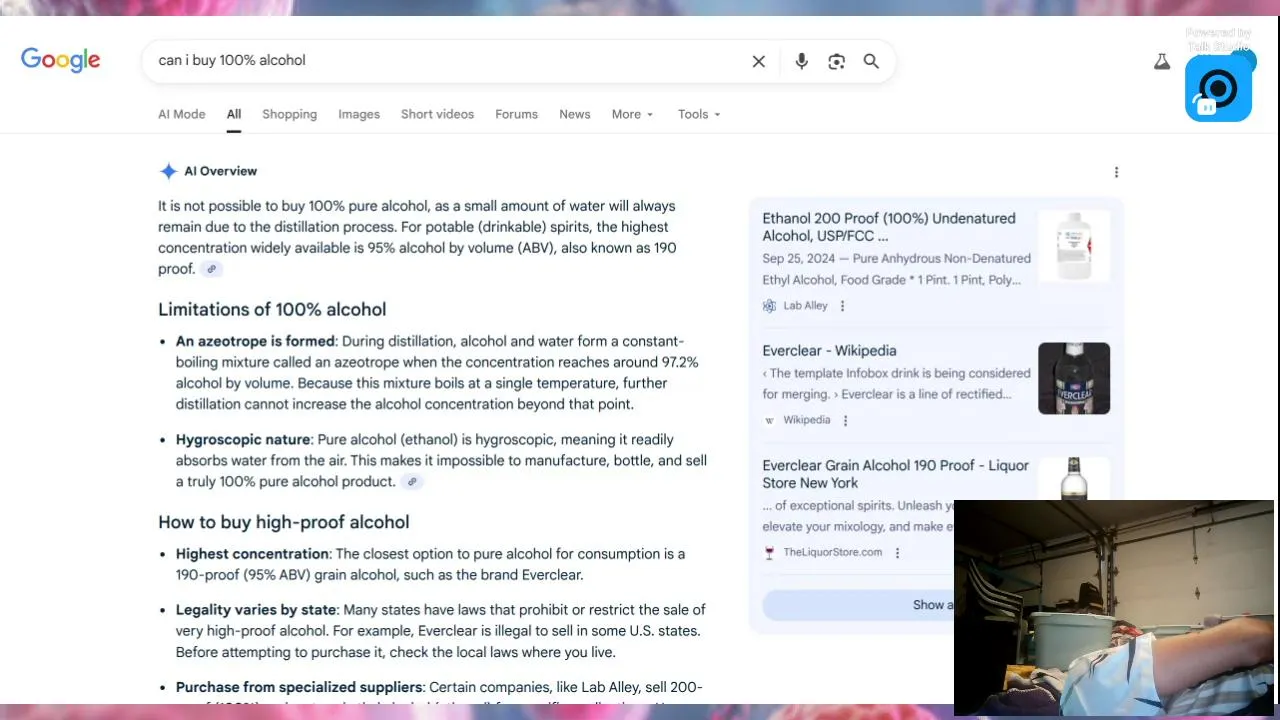Screen dimensions: 1280x720
Task: Open the News tab
Action: 575,114
